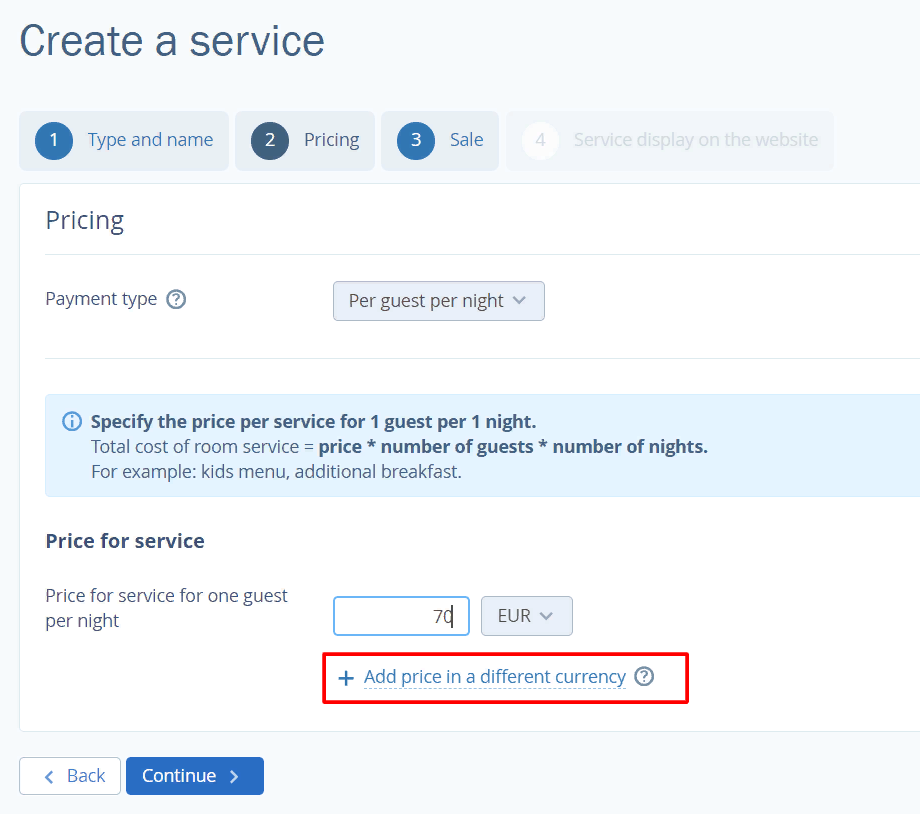
Task: Click Add price in a different currency link
Action: click(x=495, y=677)
